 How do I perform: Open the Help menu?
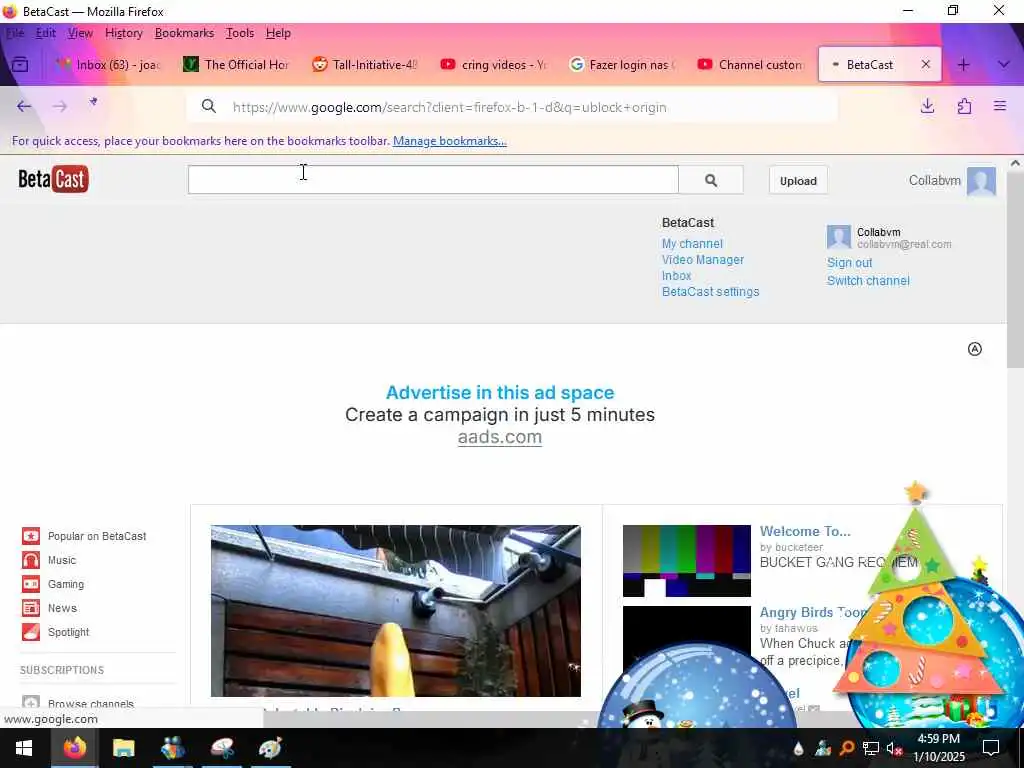pyautogui.click(x=278, y=33)
